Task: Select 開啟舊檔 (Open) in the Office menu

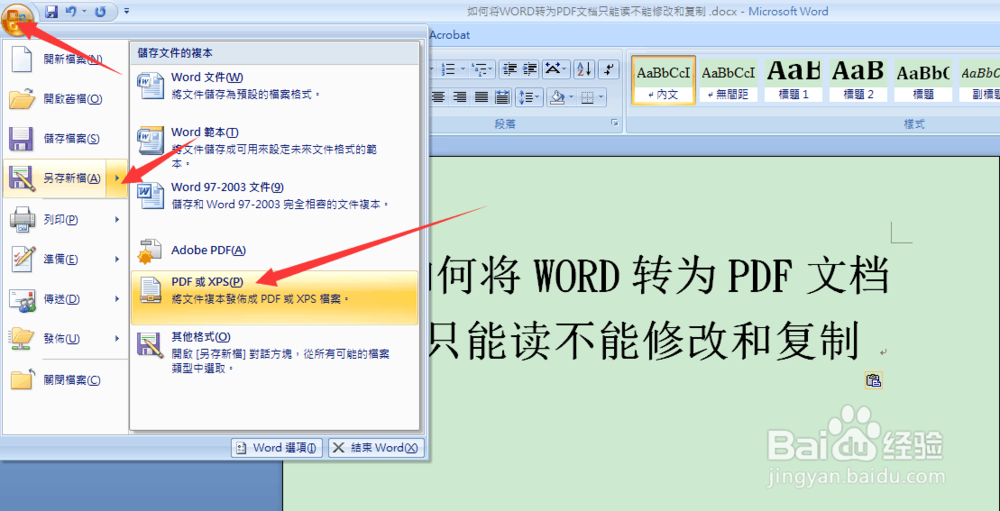Action: point(65,99)
